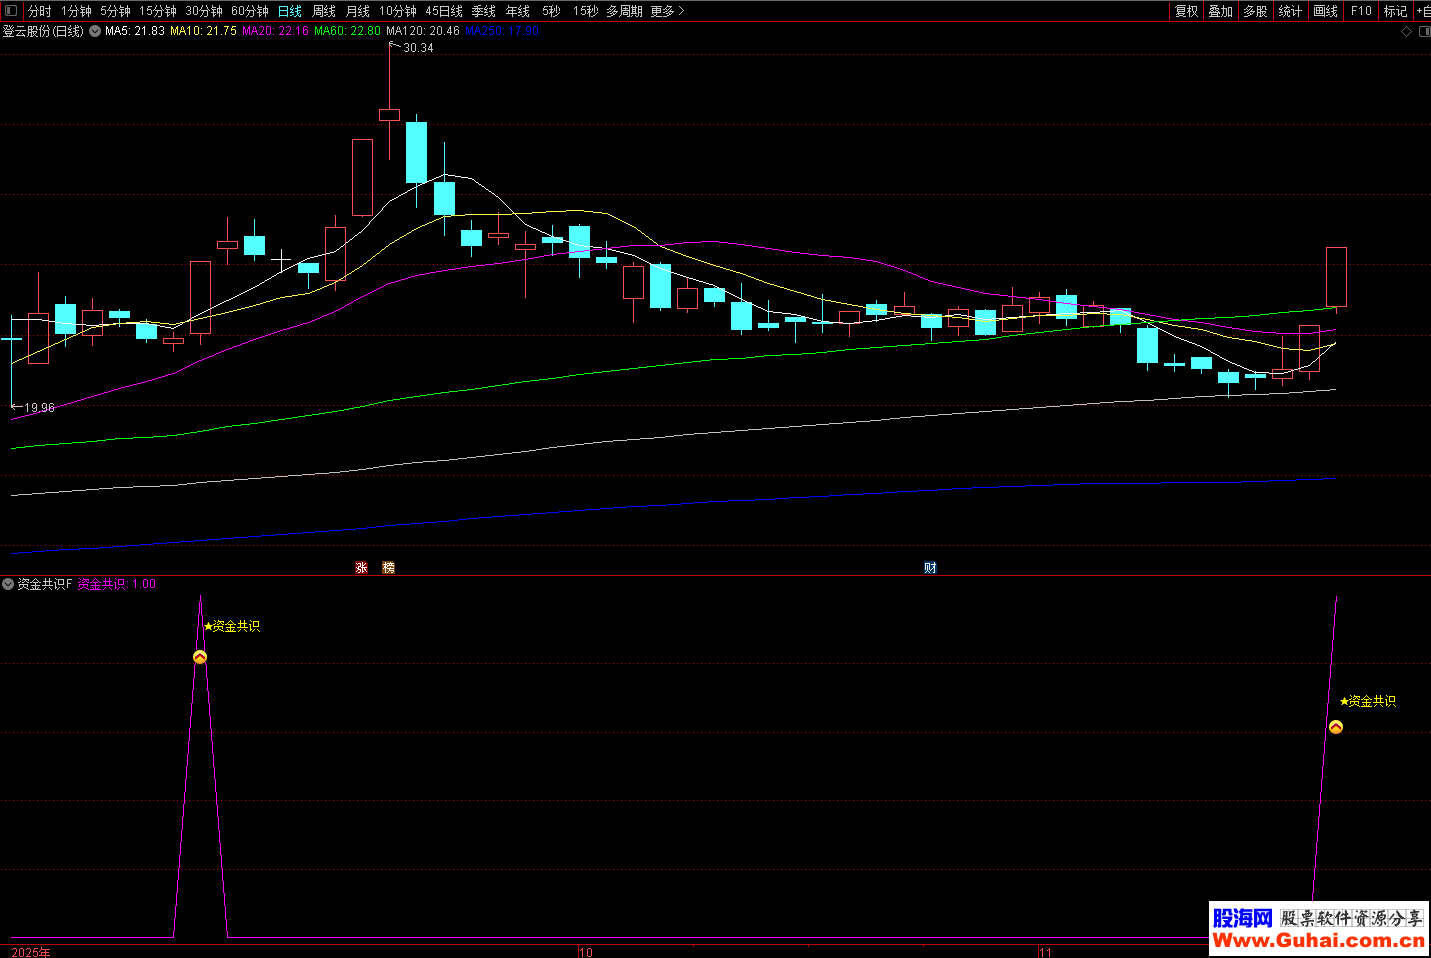This screenshot has width=1431, height=958.
Task: Open the 画线 drawing tools button
Action: (x=1325, y=11)
